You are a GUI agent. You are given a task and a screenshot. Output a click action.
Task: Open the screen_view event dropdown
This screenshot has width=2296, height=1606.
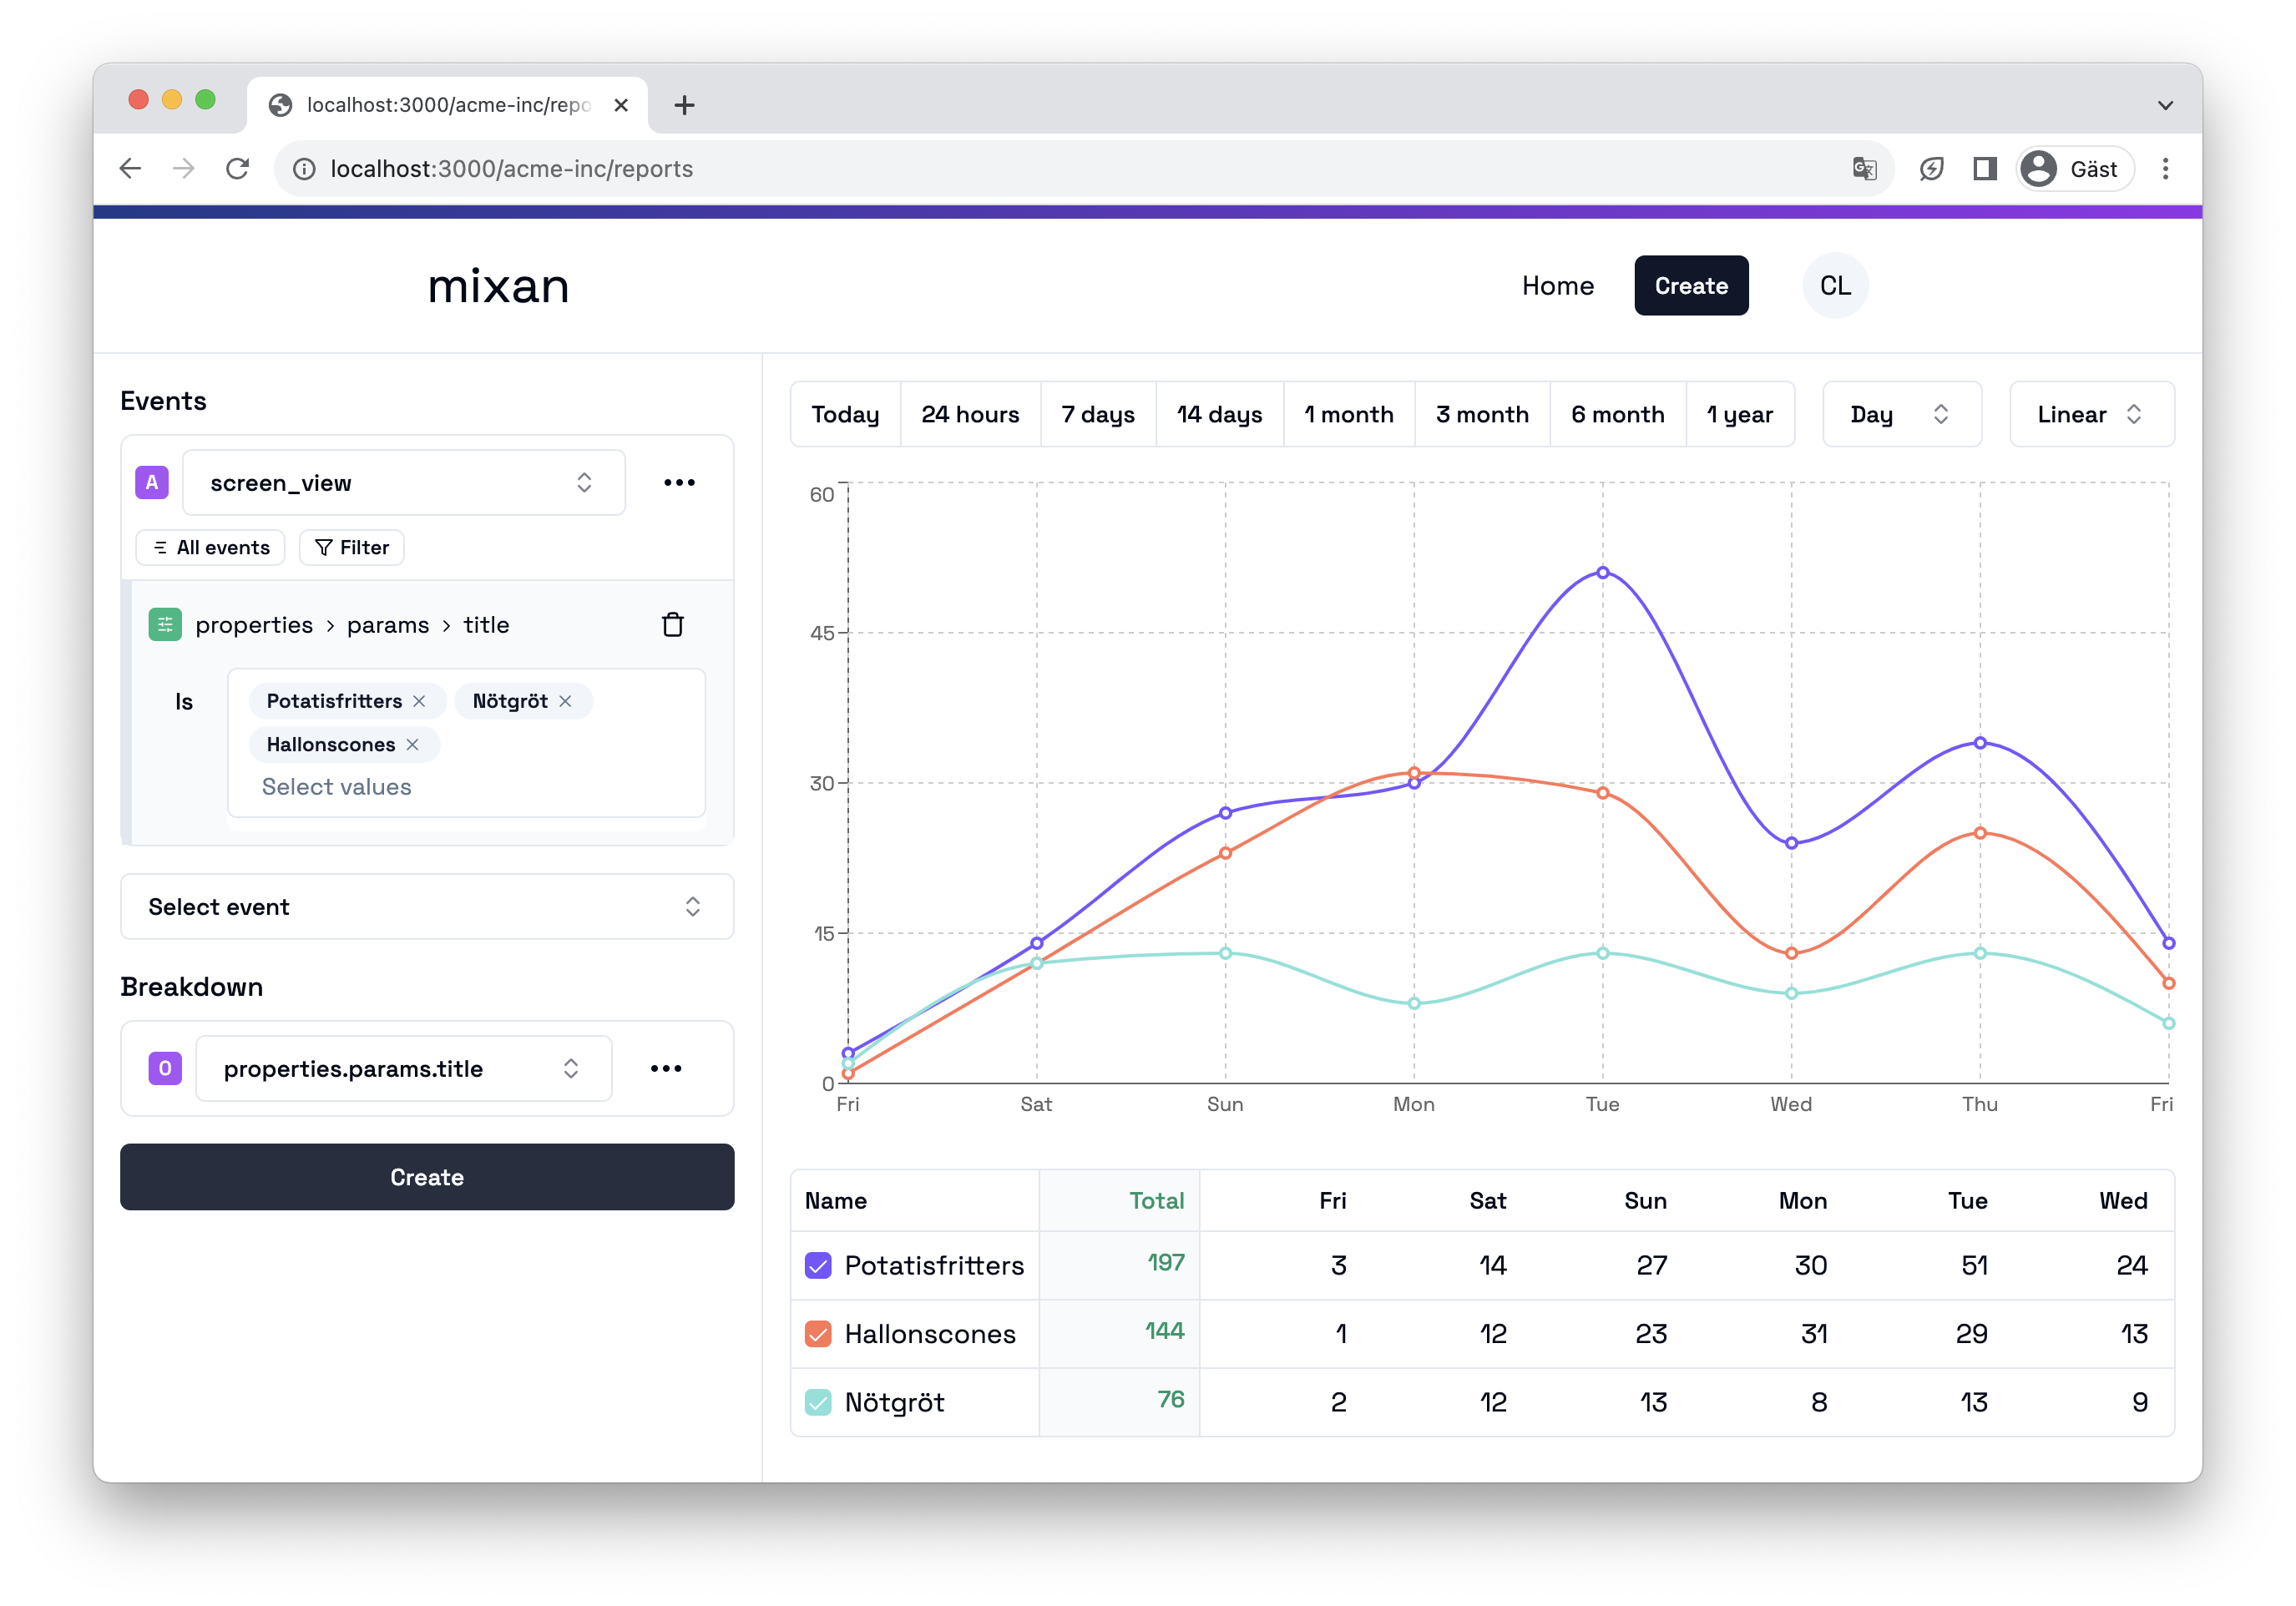tap(403, 483)
